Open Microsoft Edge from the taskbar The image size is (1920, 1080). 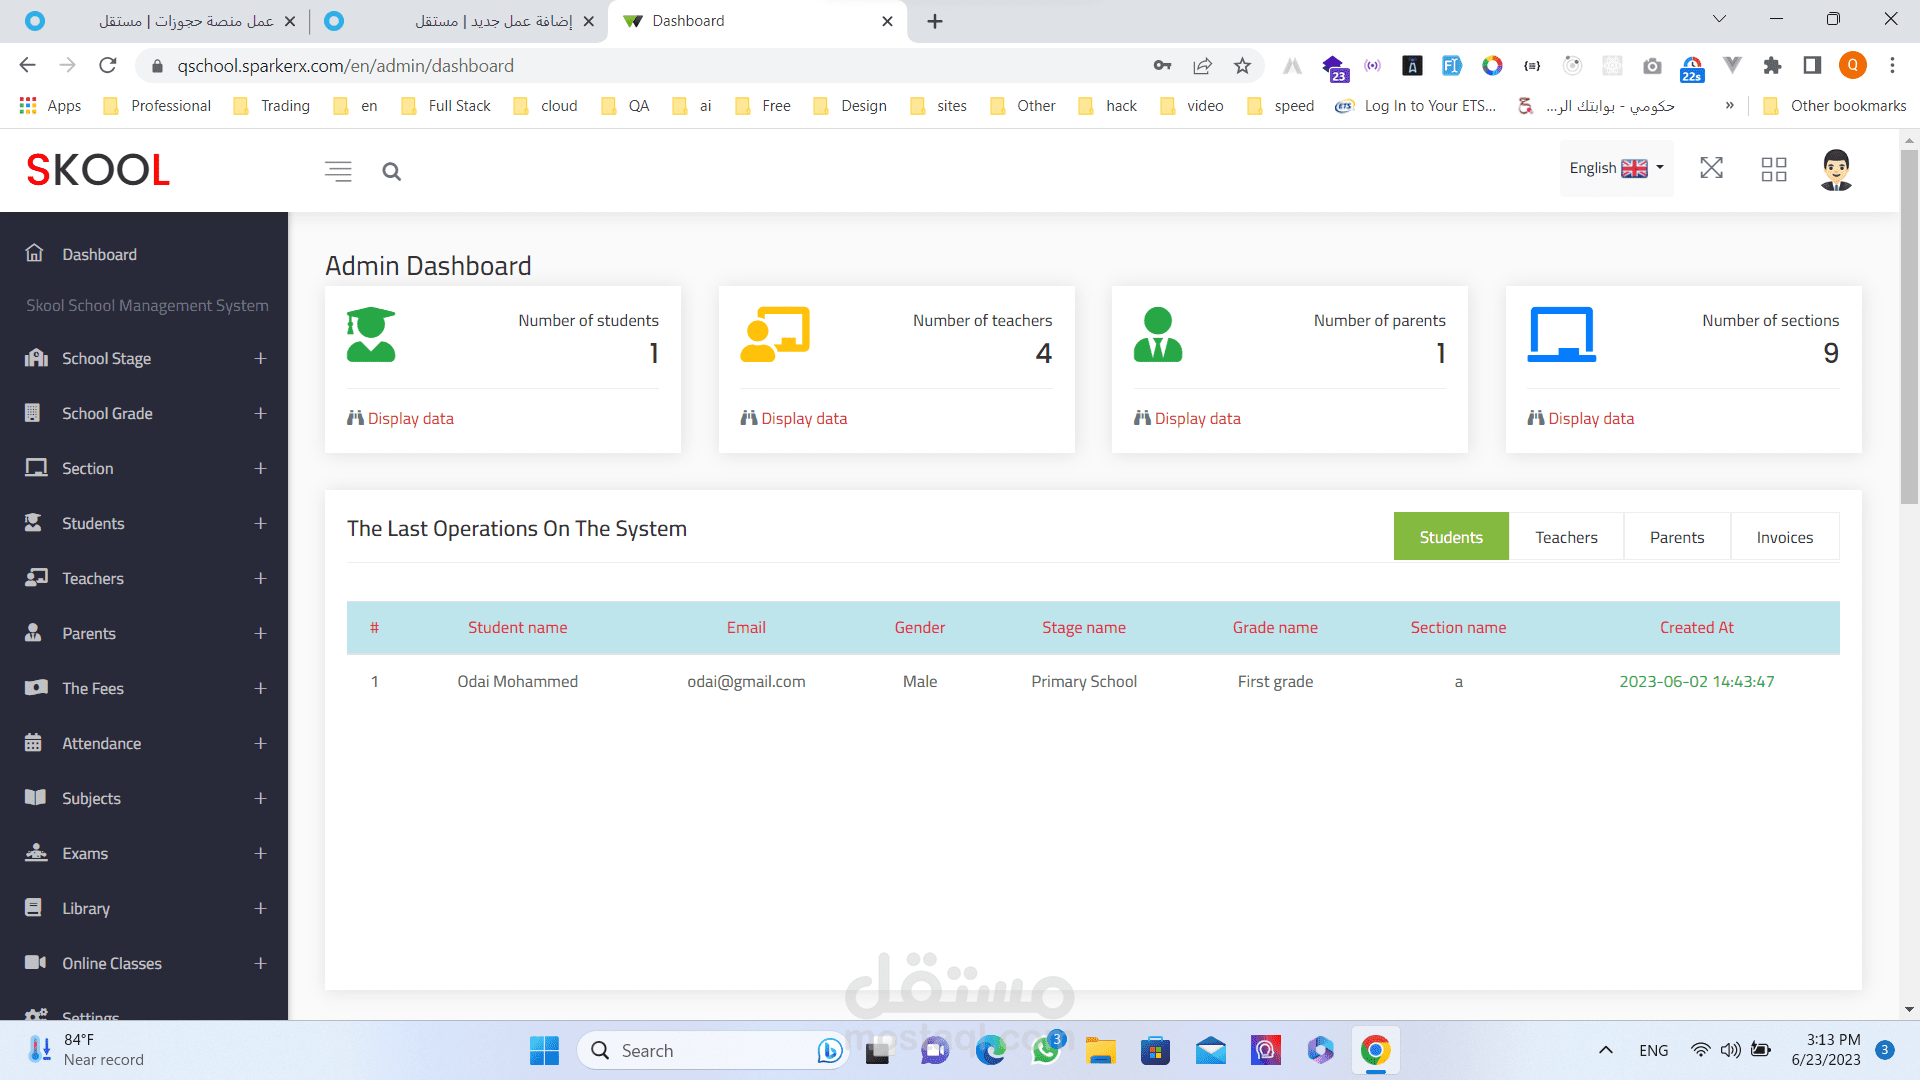[x=991, y=1050]
